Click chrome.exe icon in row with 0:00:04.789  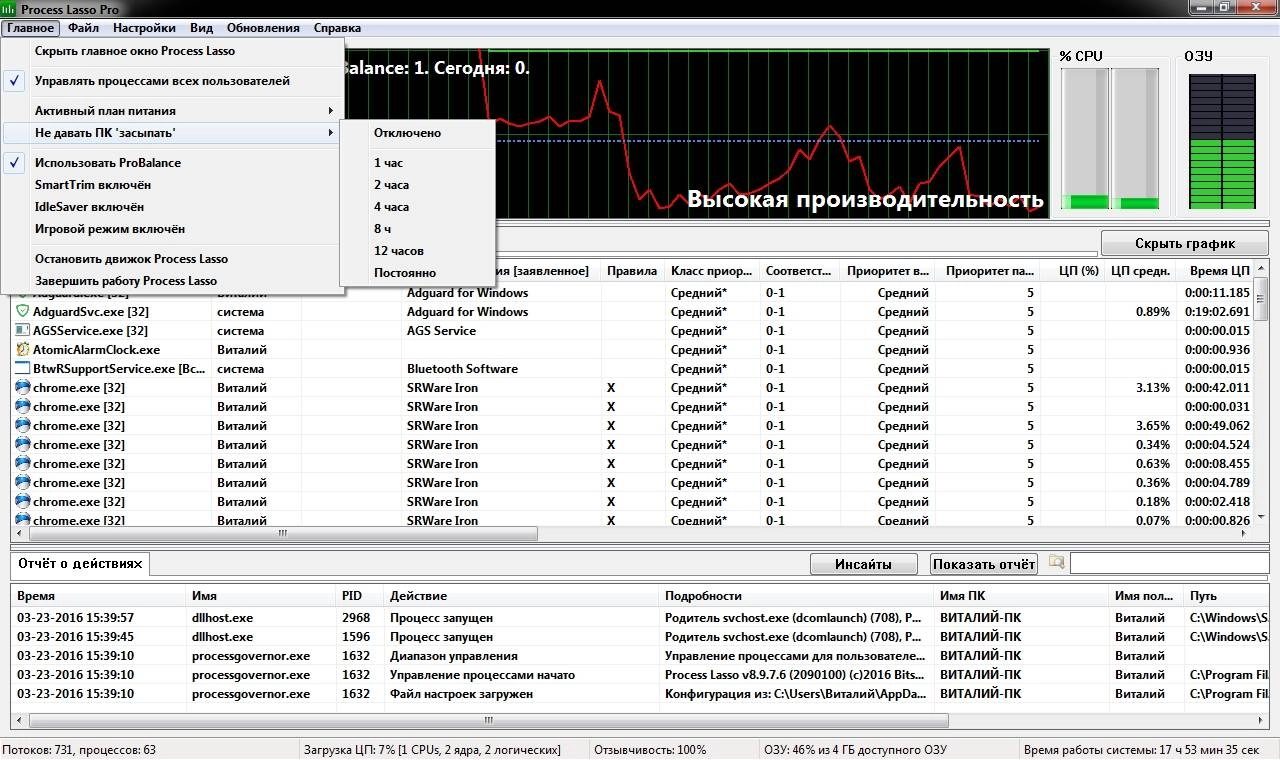pos(23,483)
